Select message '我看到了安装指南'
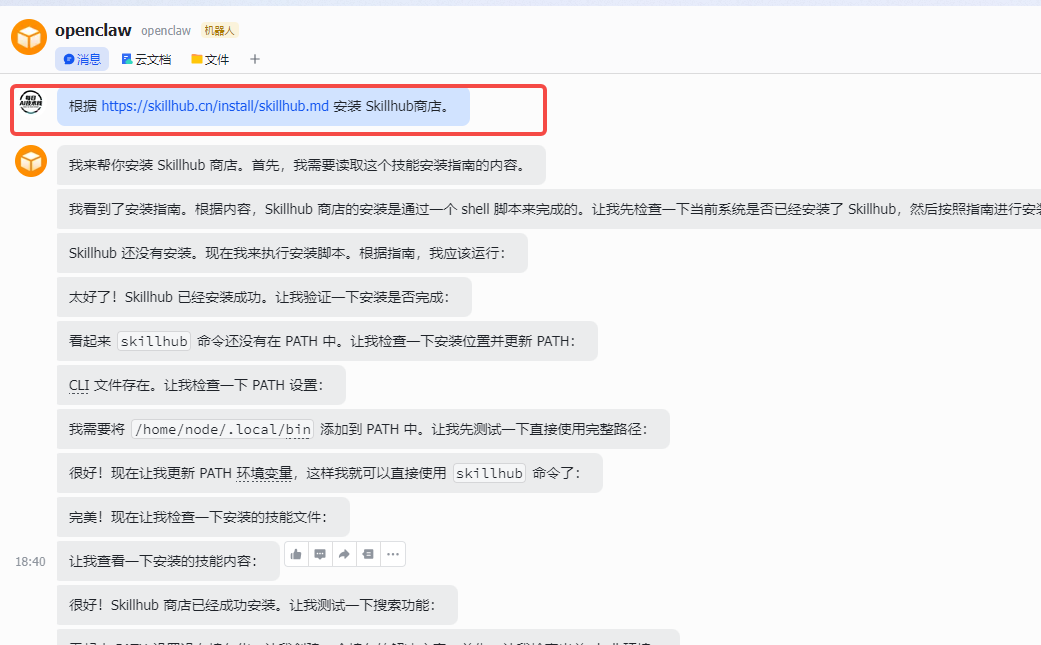1041x645 pixels. coord(549,209)
